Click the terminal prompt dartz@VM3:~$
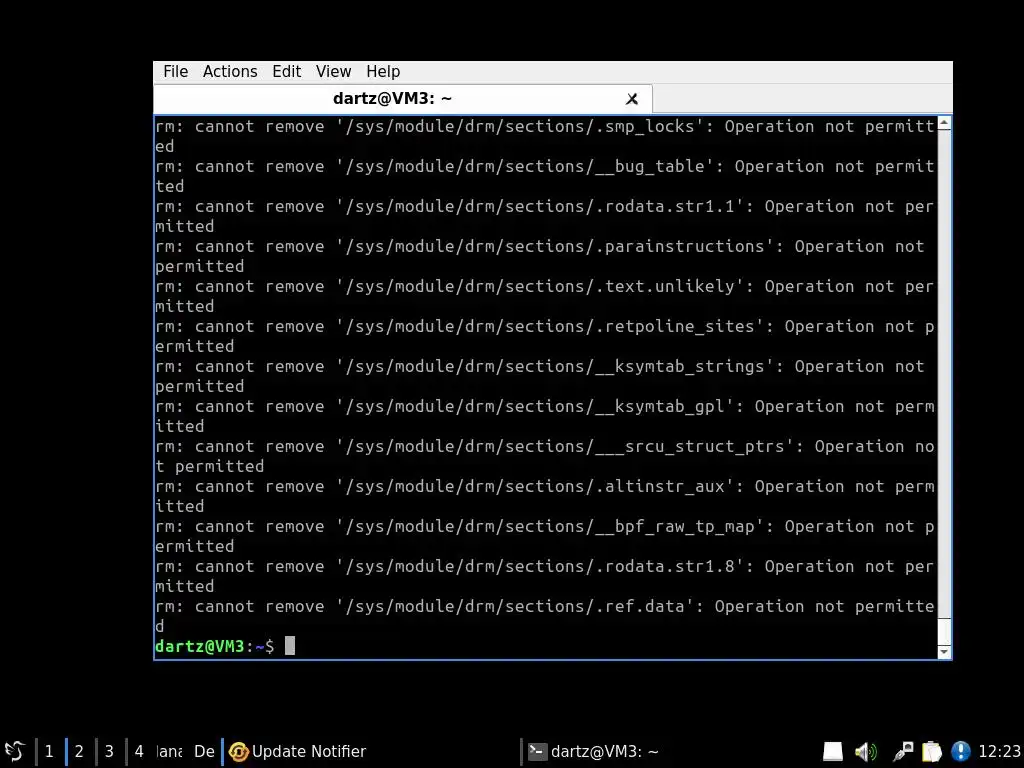This screenshot has width=1024, height=768. pos(214,646)
